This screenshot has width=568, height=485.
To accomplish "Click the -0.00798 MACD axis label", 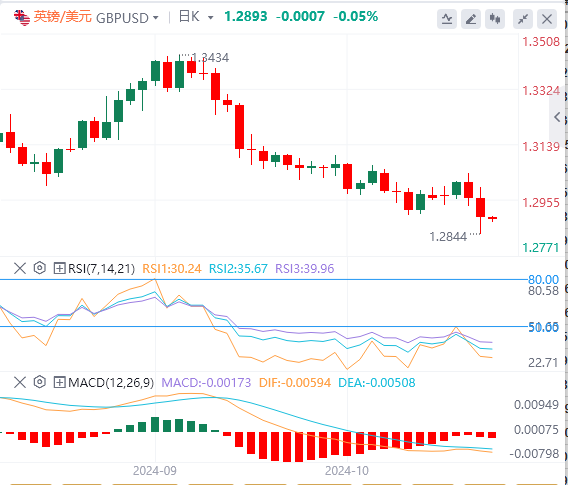I will [534, 453].
